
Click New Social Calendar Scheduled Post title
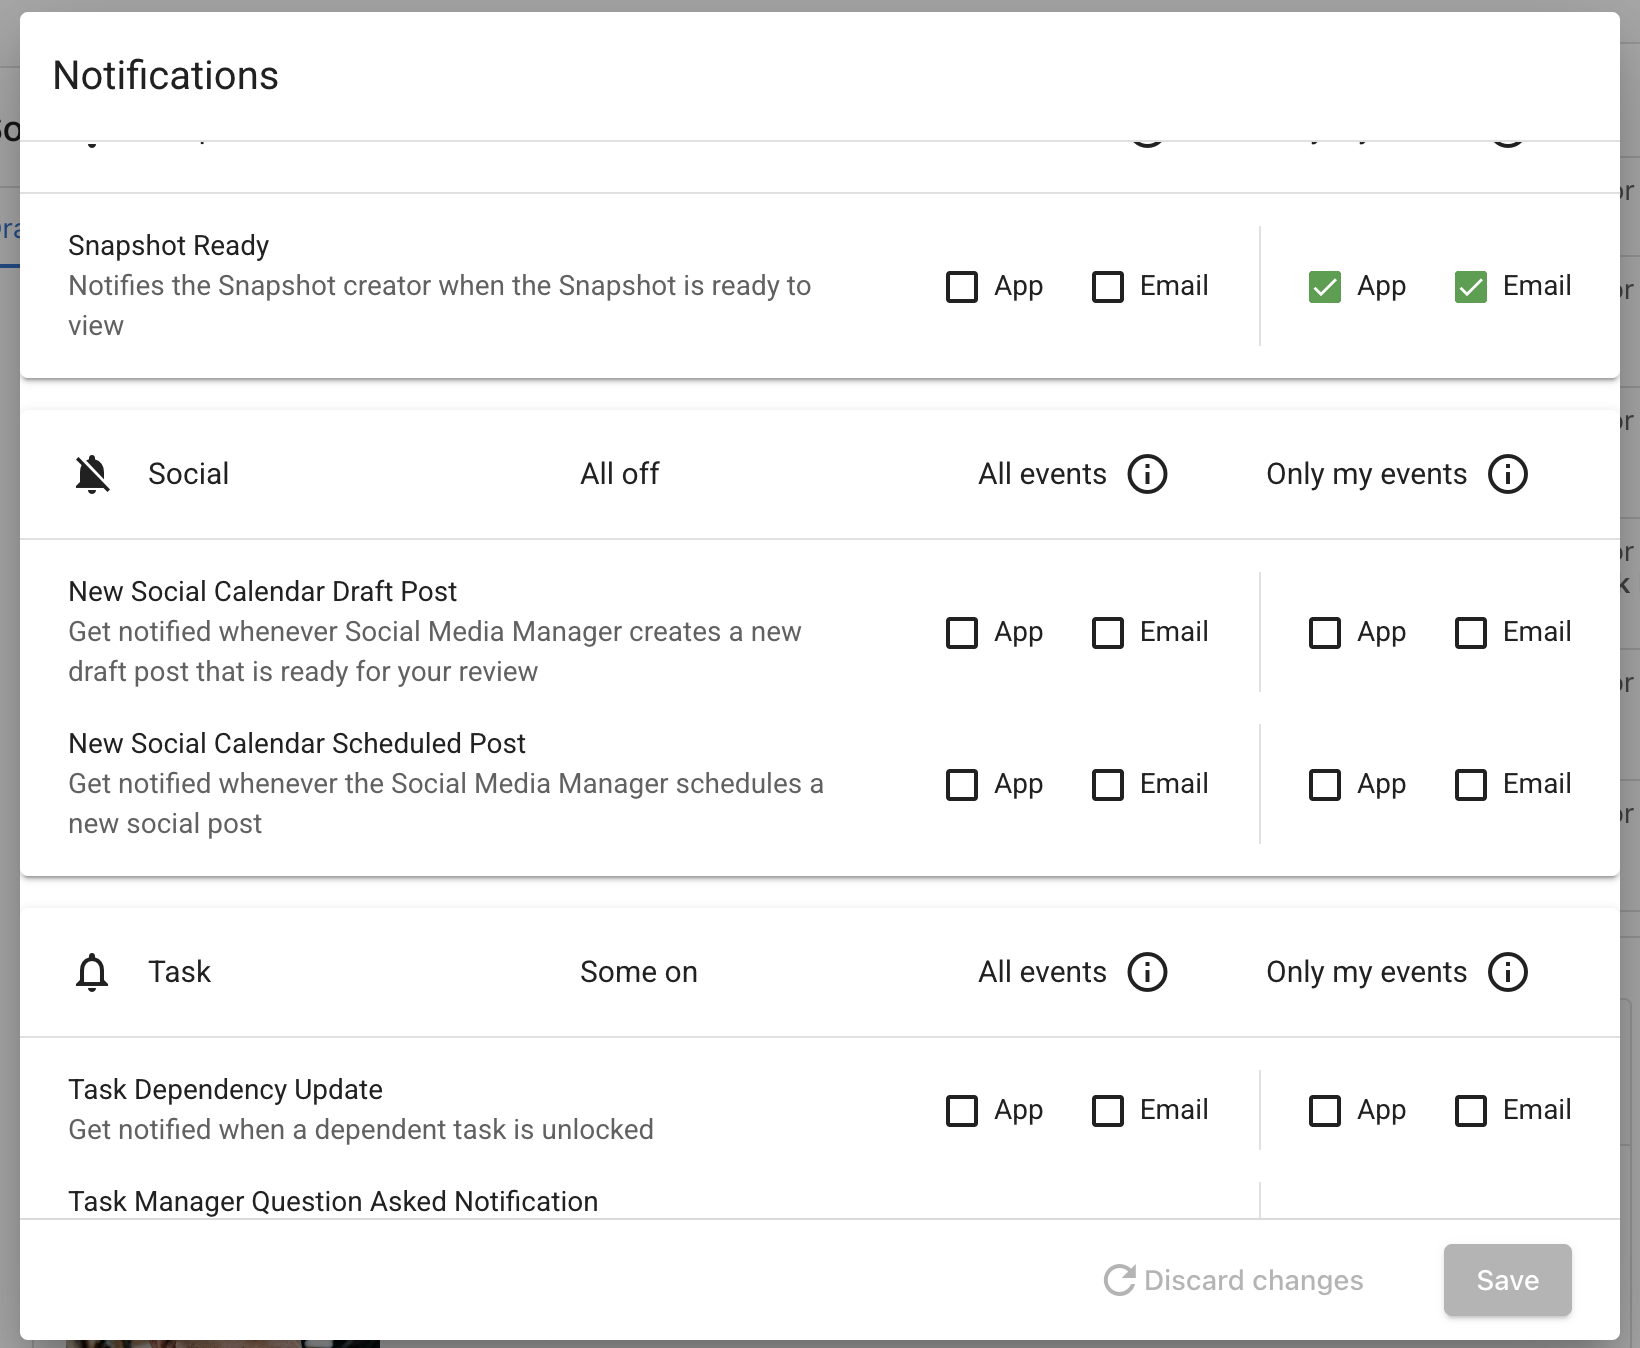[x=297, y=744]
